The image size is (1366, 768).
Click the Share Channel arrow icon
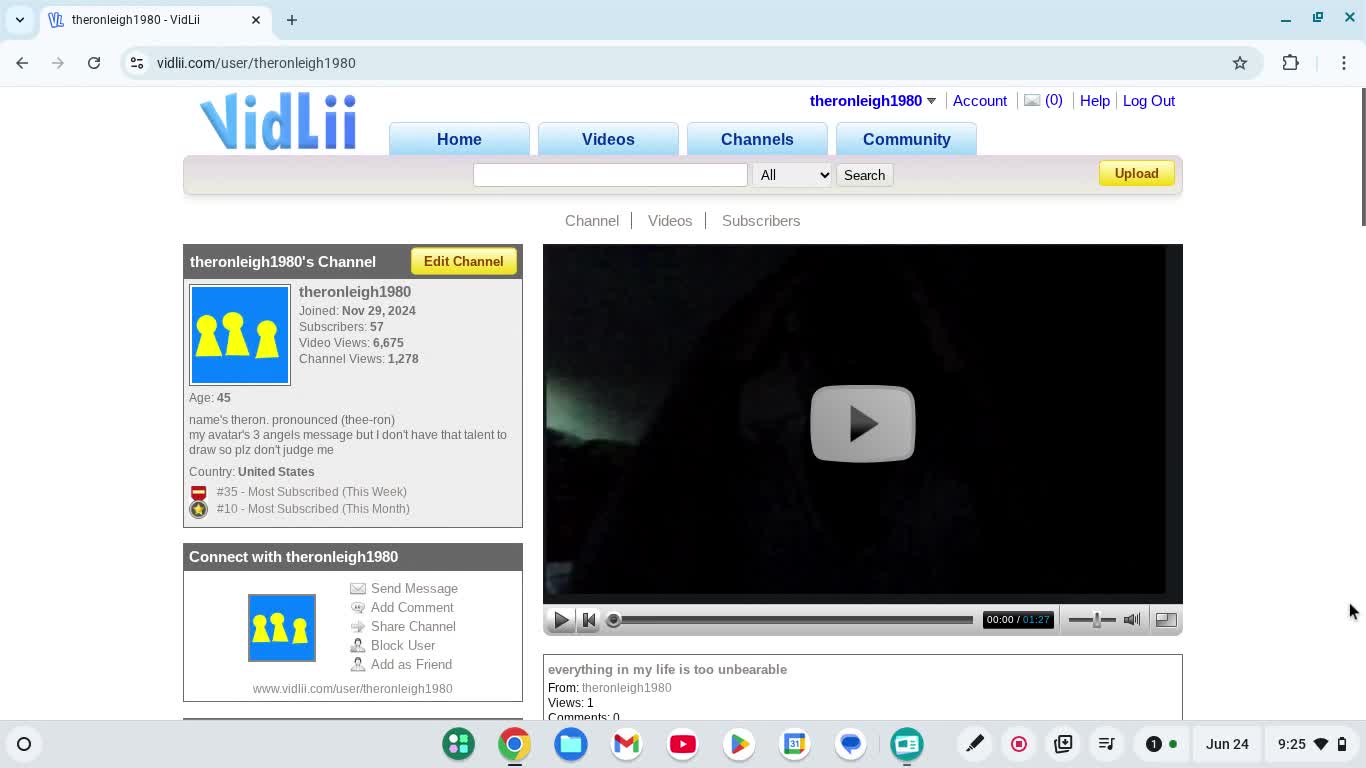[x=358, y=627]
